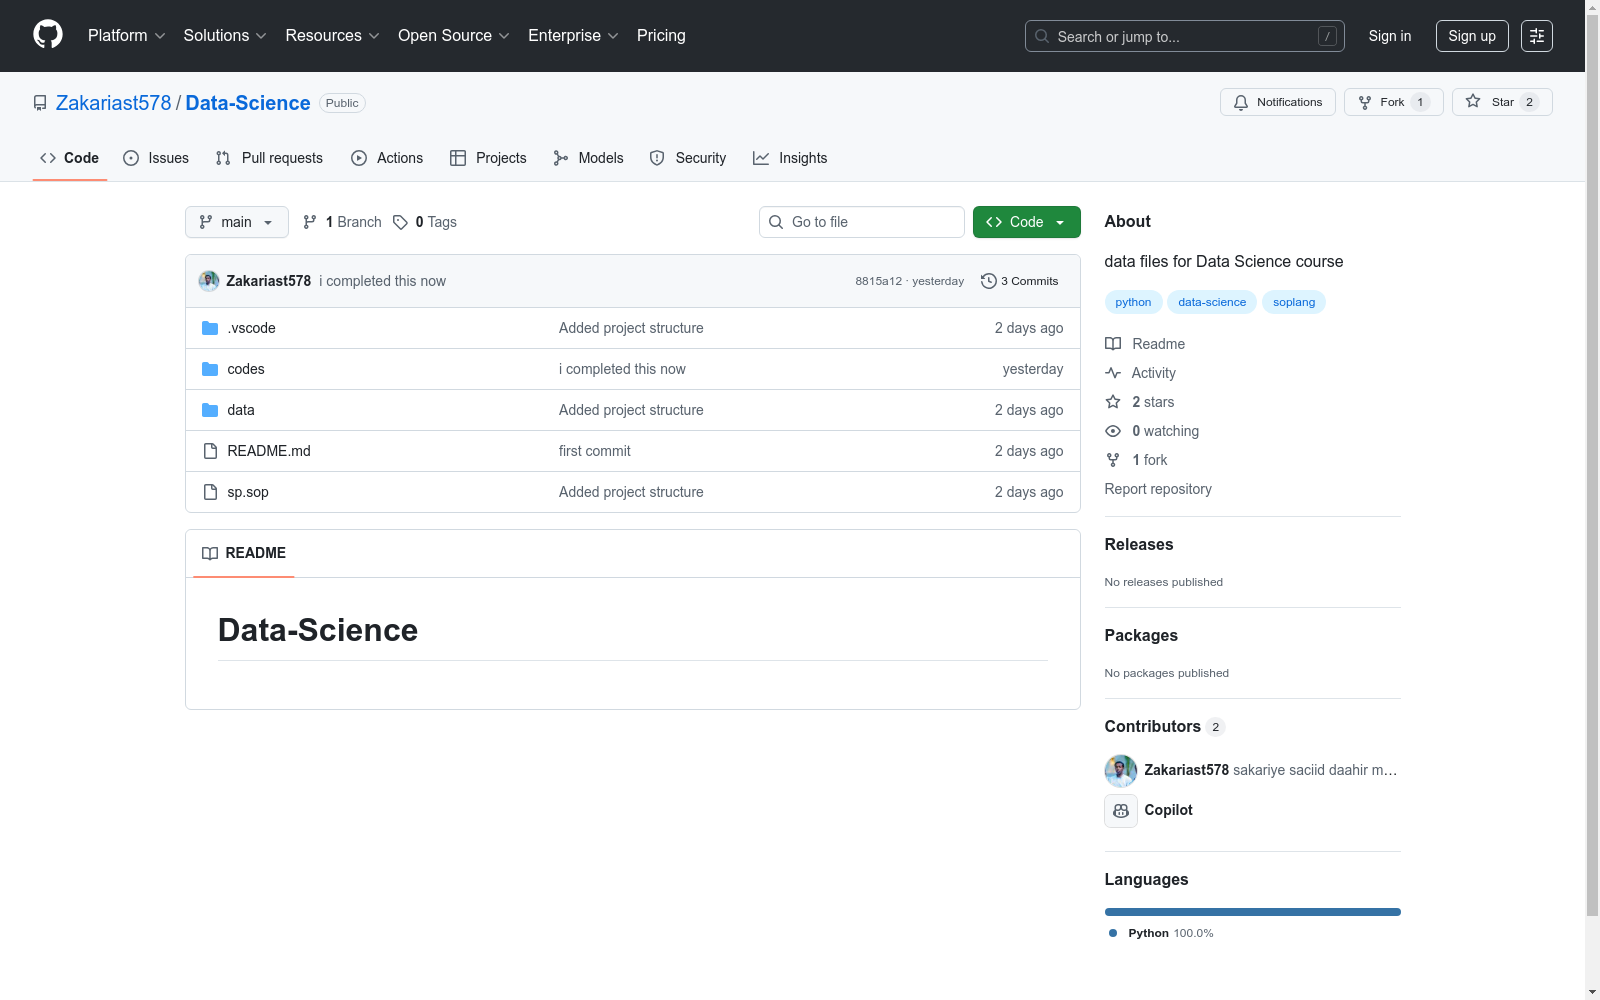Screen dimensions: 1600x1000
Task: Star the Data-Science repository
Action: 1502,102
